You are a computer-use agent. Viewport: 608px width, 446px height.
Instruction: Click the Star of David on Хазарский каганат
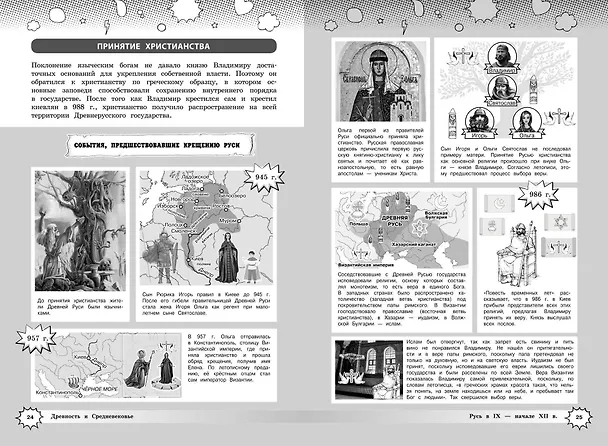pyautogui.click(x=419, y=228)
